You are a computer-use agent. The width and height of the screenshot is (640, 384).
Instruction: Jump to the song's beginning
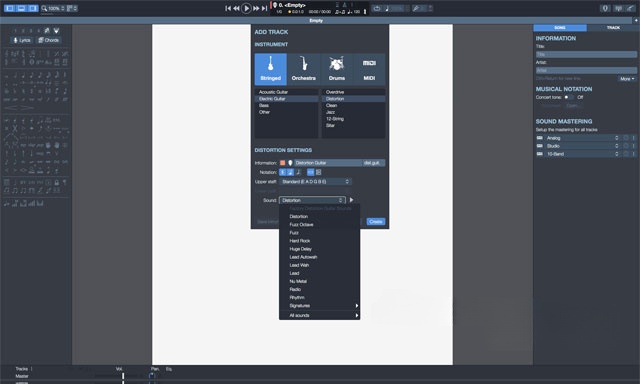(228, 8)
